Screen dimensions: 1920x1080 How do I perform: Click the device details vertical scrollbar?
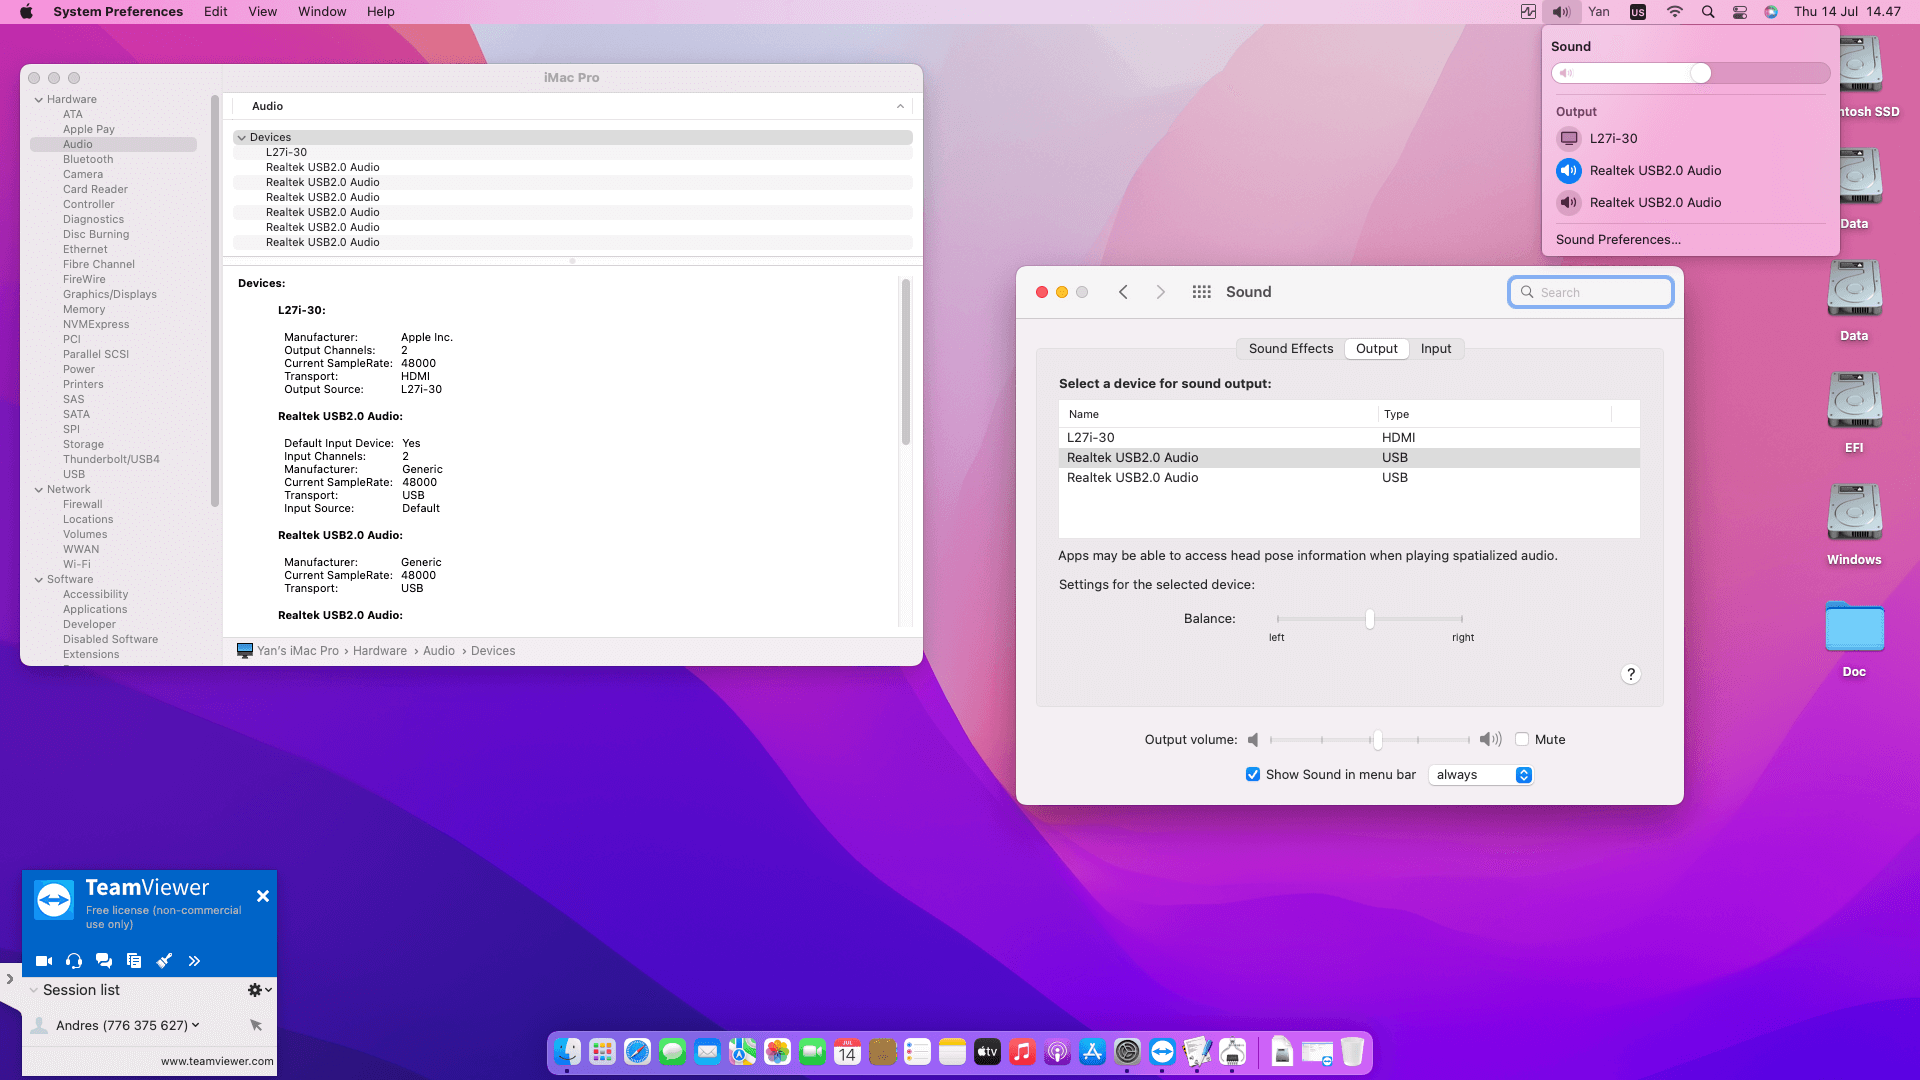(906, 362)
